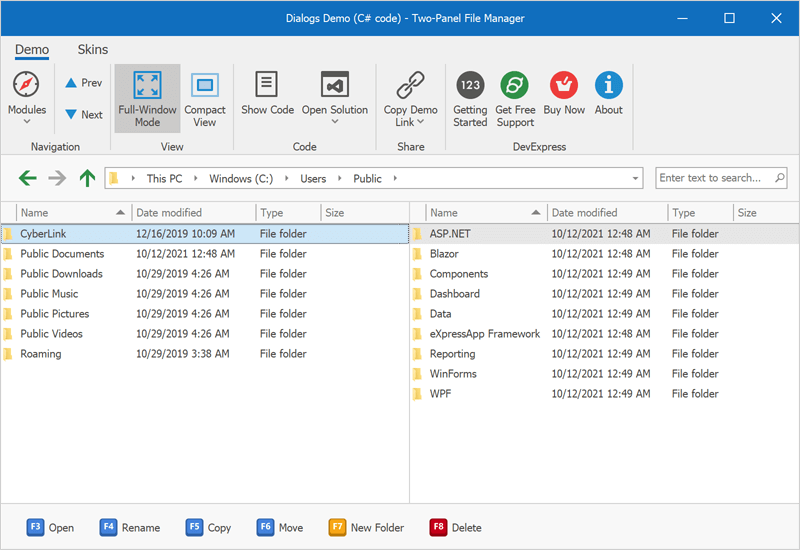Image resolution: width=800 pixels, height=550 pixels.
Task: Click the green back arrow
Action: point(27,178)
